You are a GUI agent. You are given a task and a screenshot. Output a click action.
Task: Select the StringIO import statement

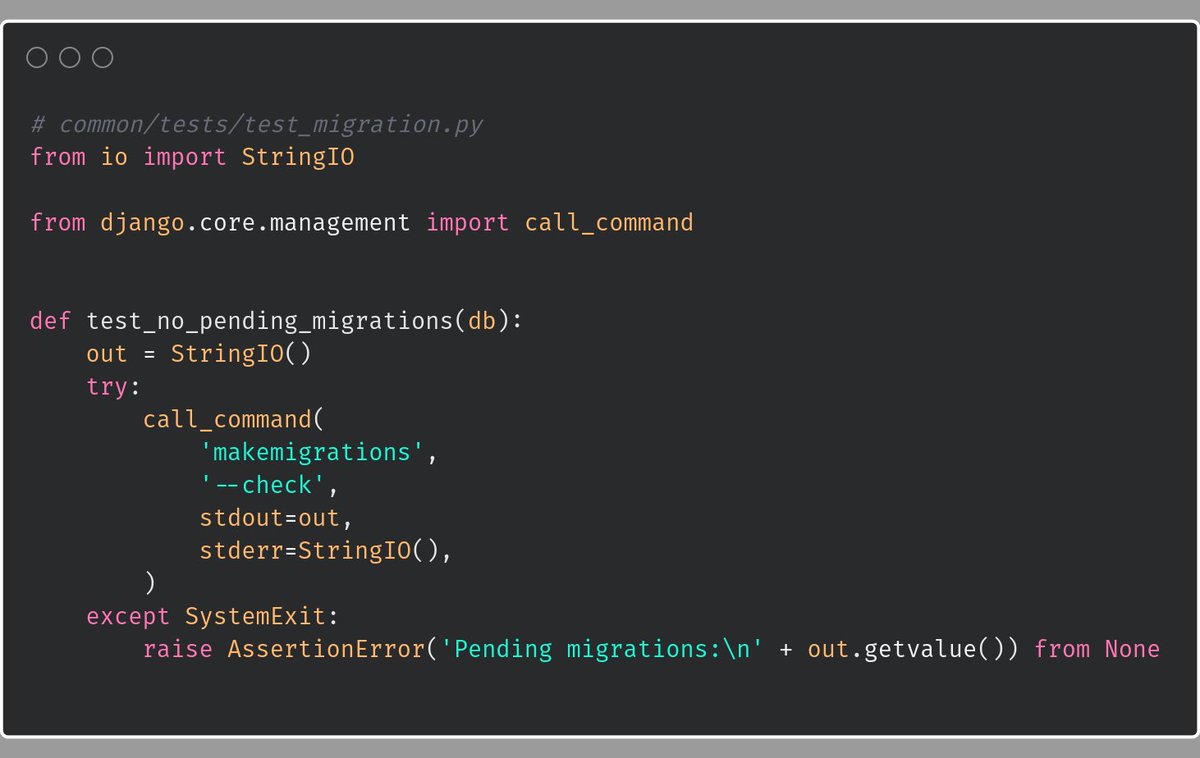(192, 156)
